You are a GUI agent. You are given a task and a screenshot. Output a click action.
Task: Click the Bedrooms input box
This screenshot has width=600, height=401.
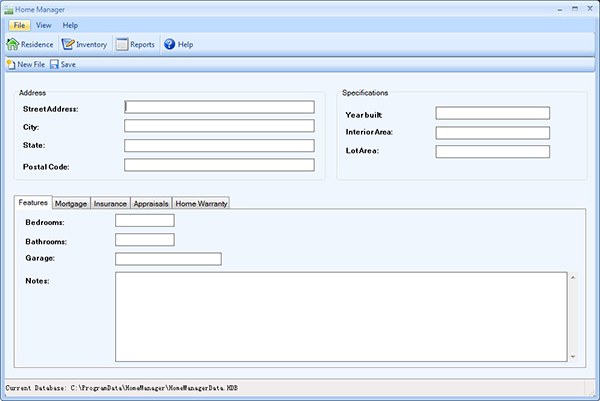click(x=145, y=220)
